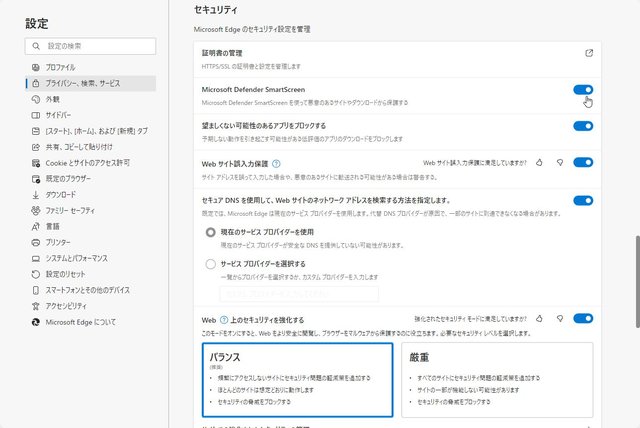640x428 pixels.
Task: Select サービス プロバイダーを選択する radio button
Action: 211,264
